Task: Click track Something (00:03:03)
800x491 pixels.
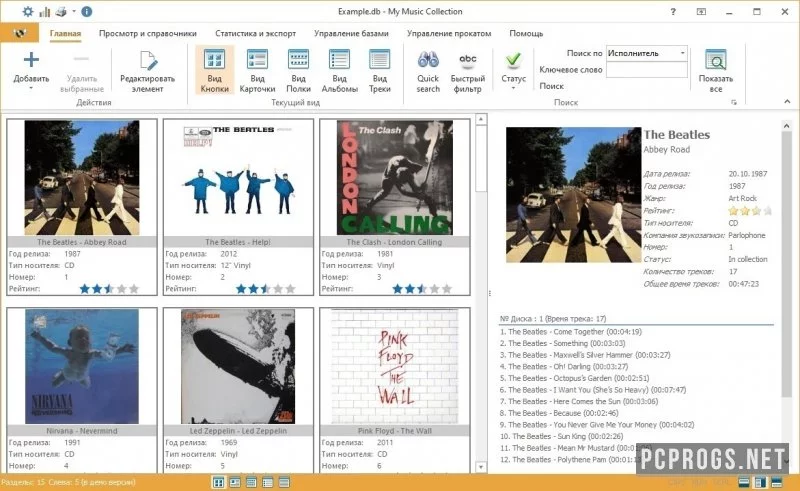Action: coord(562,343)
